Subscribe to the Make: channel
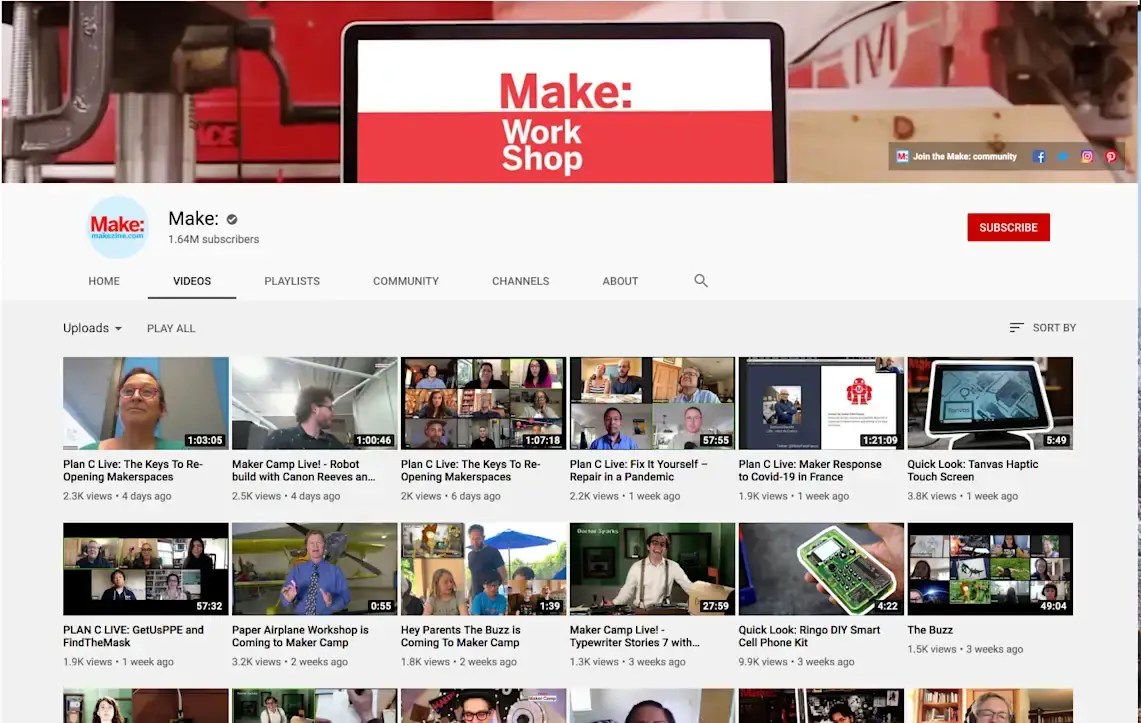 1008,228
